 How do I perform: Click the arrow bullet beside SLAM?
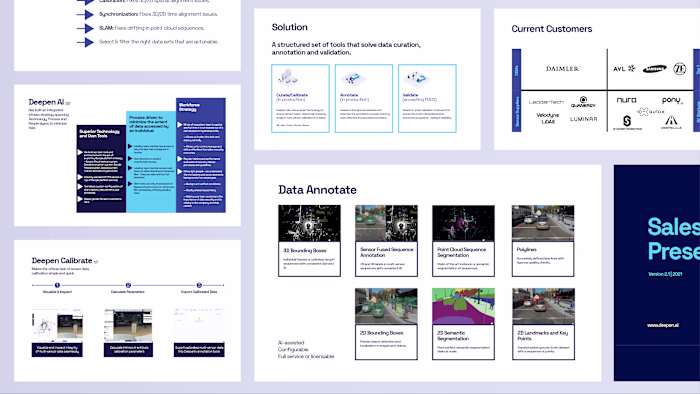(x=85, y=28)
